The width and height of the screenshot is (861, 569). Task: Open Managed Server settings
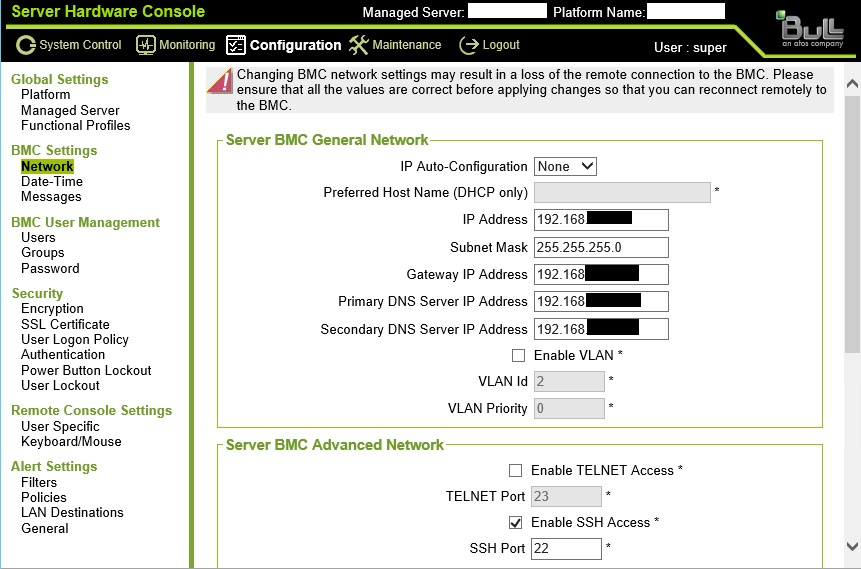70,110
